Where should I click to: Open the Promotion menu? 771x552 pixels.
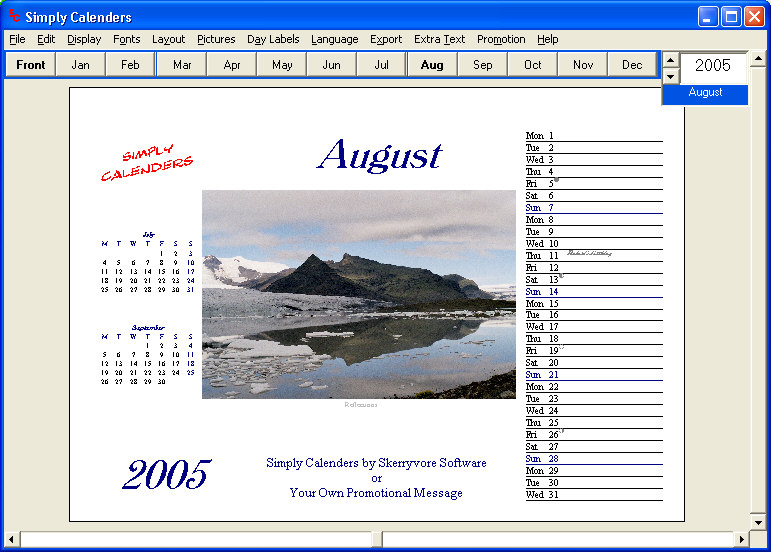click(x=501, y=39)
